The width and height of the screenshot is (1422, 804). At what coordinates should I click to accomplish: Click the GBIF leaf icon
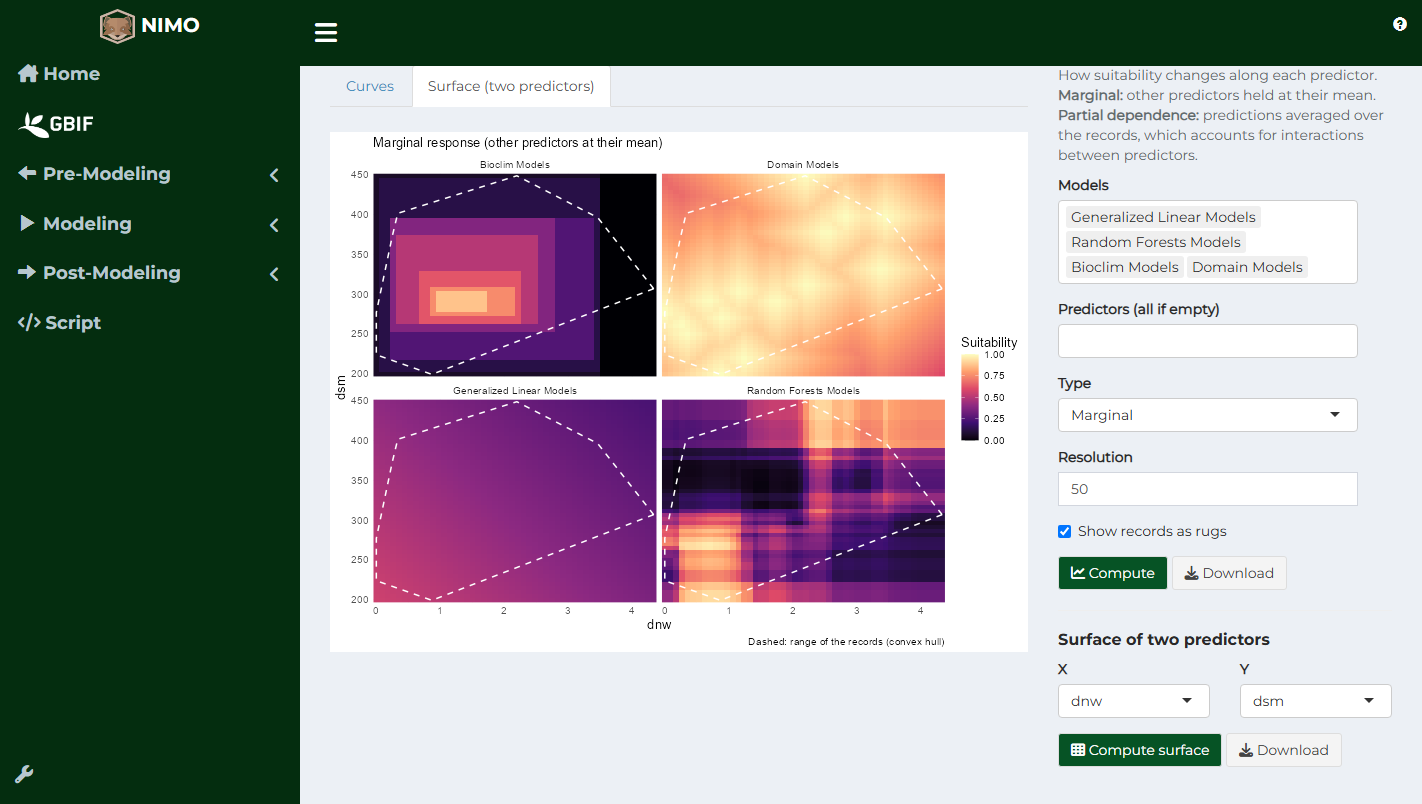(34, 124)
